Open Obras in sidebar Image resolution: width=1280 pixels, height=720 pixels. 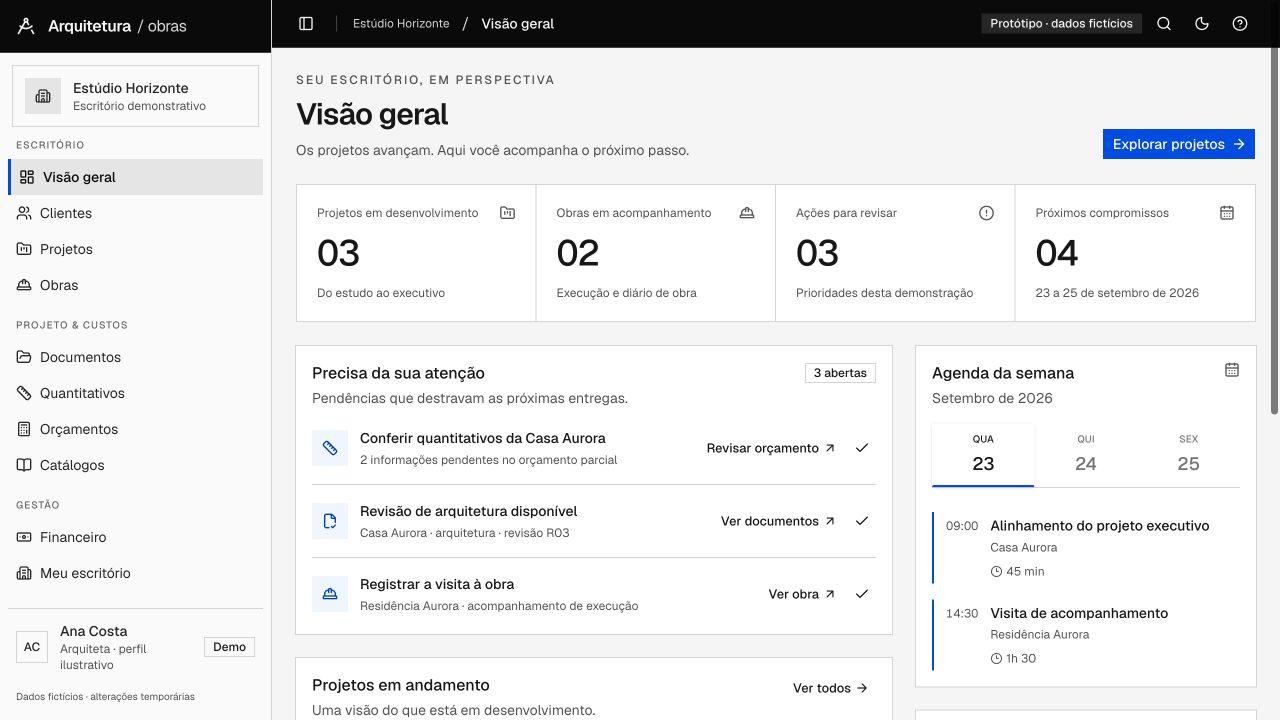click(x=135, y=285)
